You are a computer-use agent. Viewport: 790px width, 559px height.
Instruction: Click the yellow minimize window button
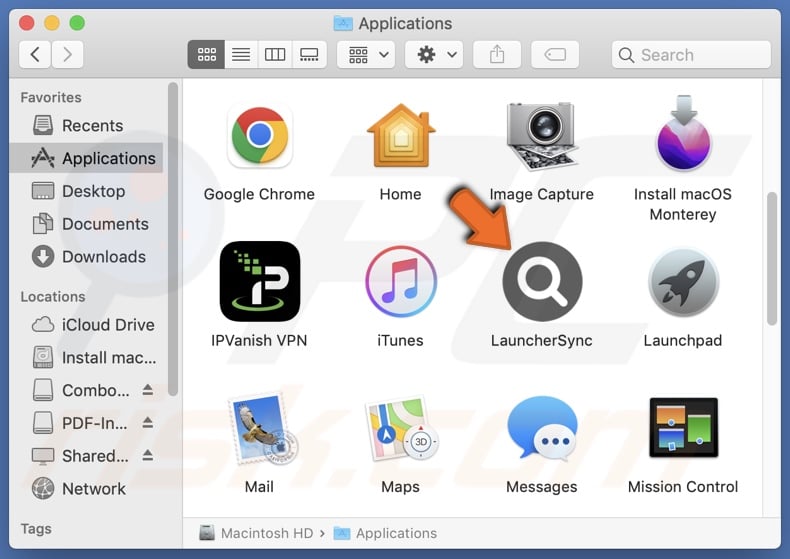52,23
